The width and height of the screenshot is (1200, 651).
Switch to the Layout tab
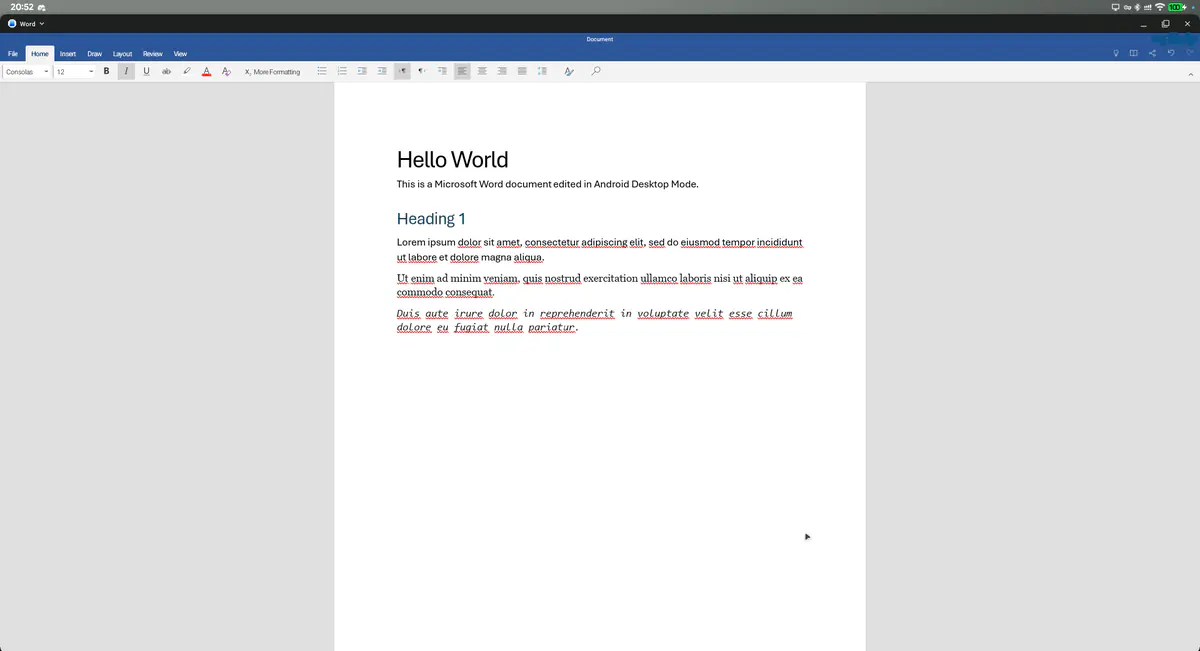123,54
